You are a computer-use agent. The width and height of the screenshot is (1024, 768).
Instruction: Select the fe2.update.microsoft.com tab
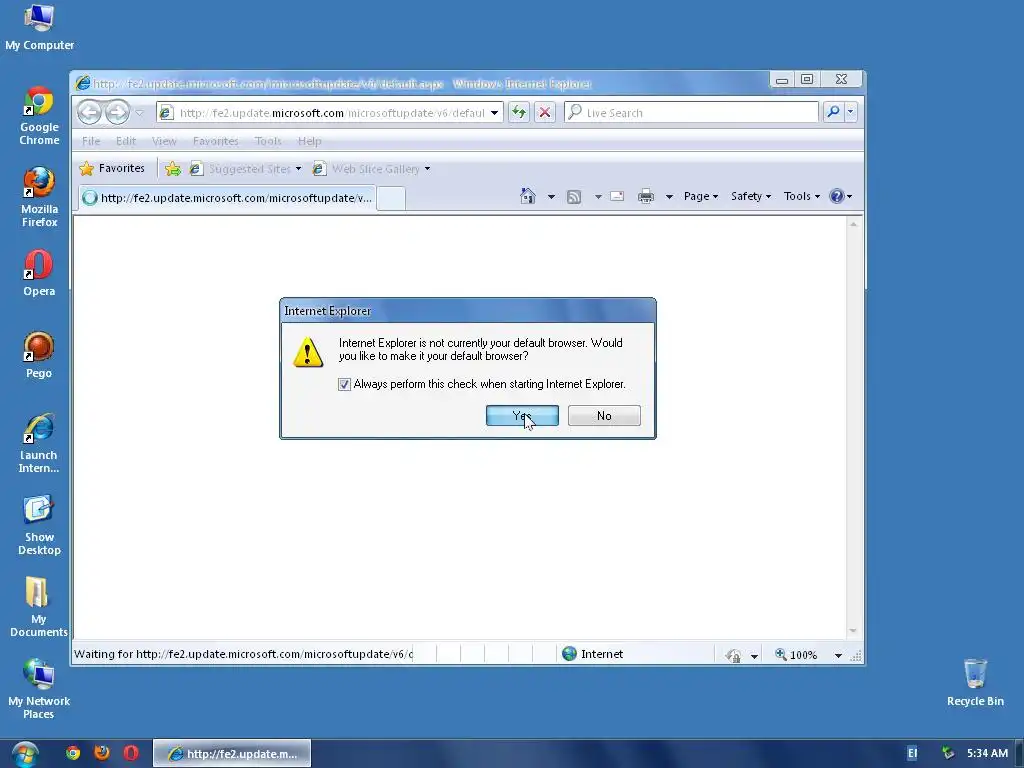pyautogui.click(x=227, y=198)
